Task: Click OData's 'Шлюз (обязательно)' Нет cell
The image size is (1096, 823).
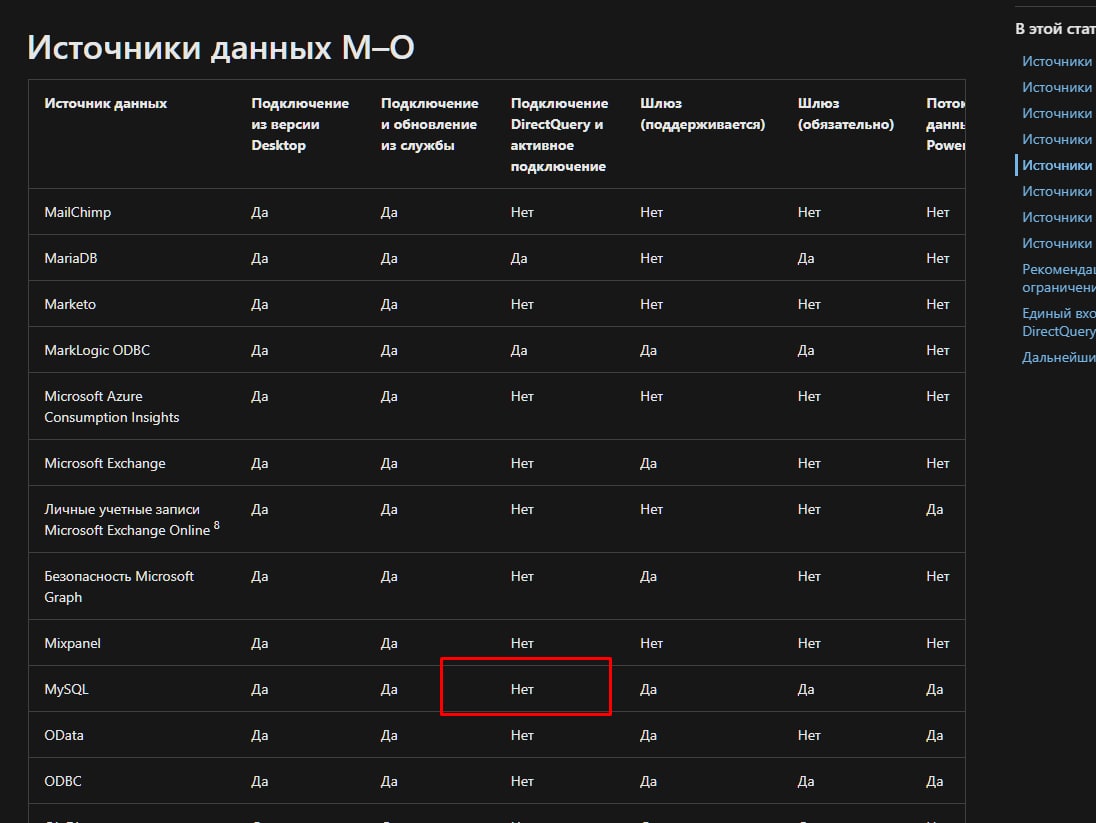Action: tap(809, 736)
